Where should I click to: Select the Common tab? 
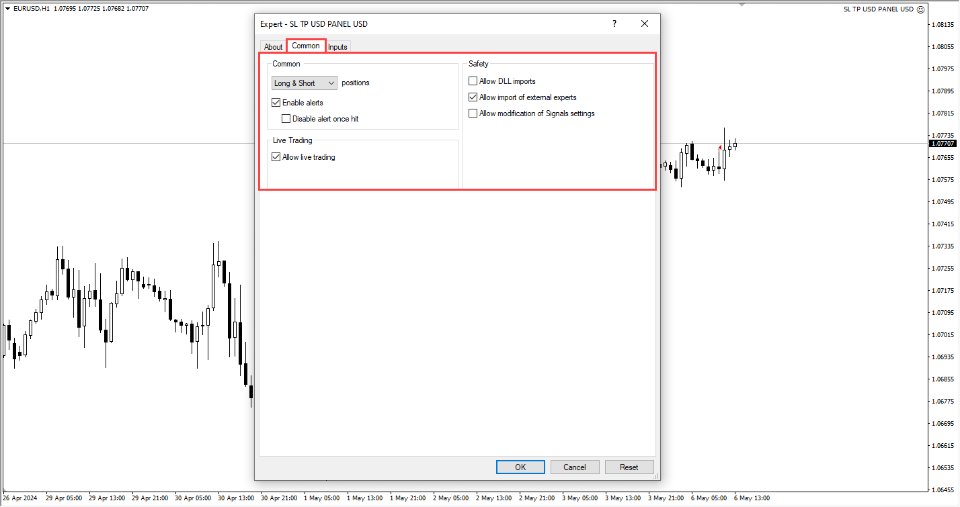[306, 46]
